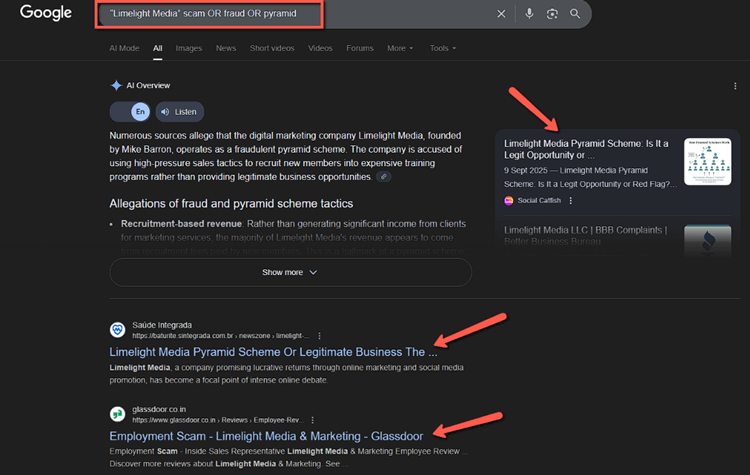Switch to the News tab
750x475 pixels.
[x=226, y=48]
